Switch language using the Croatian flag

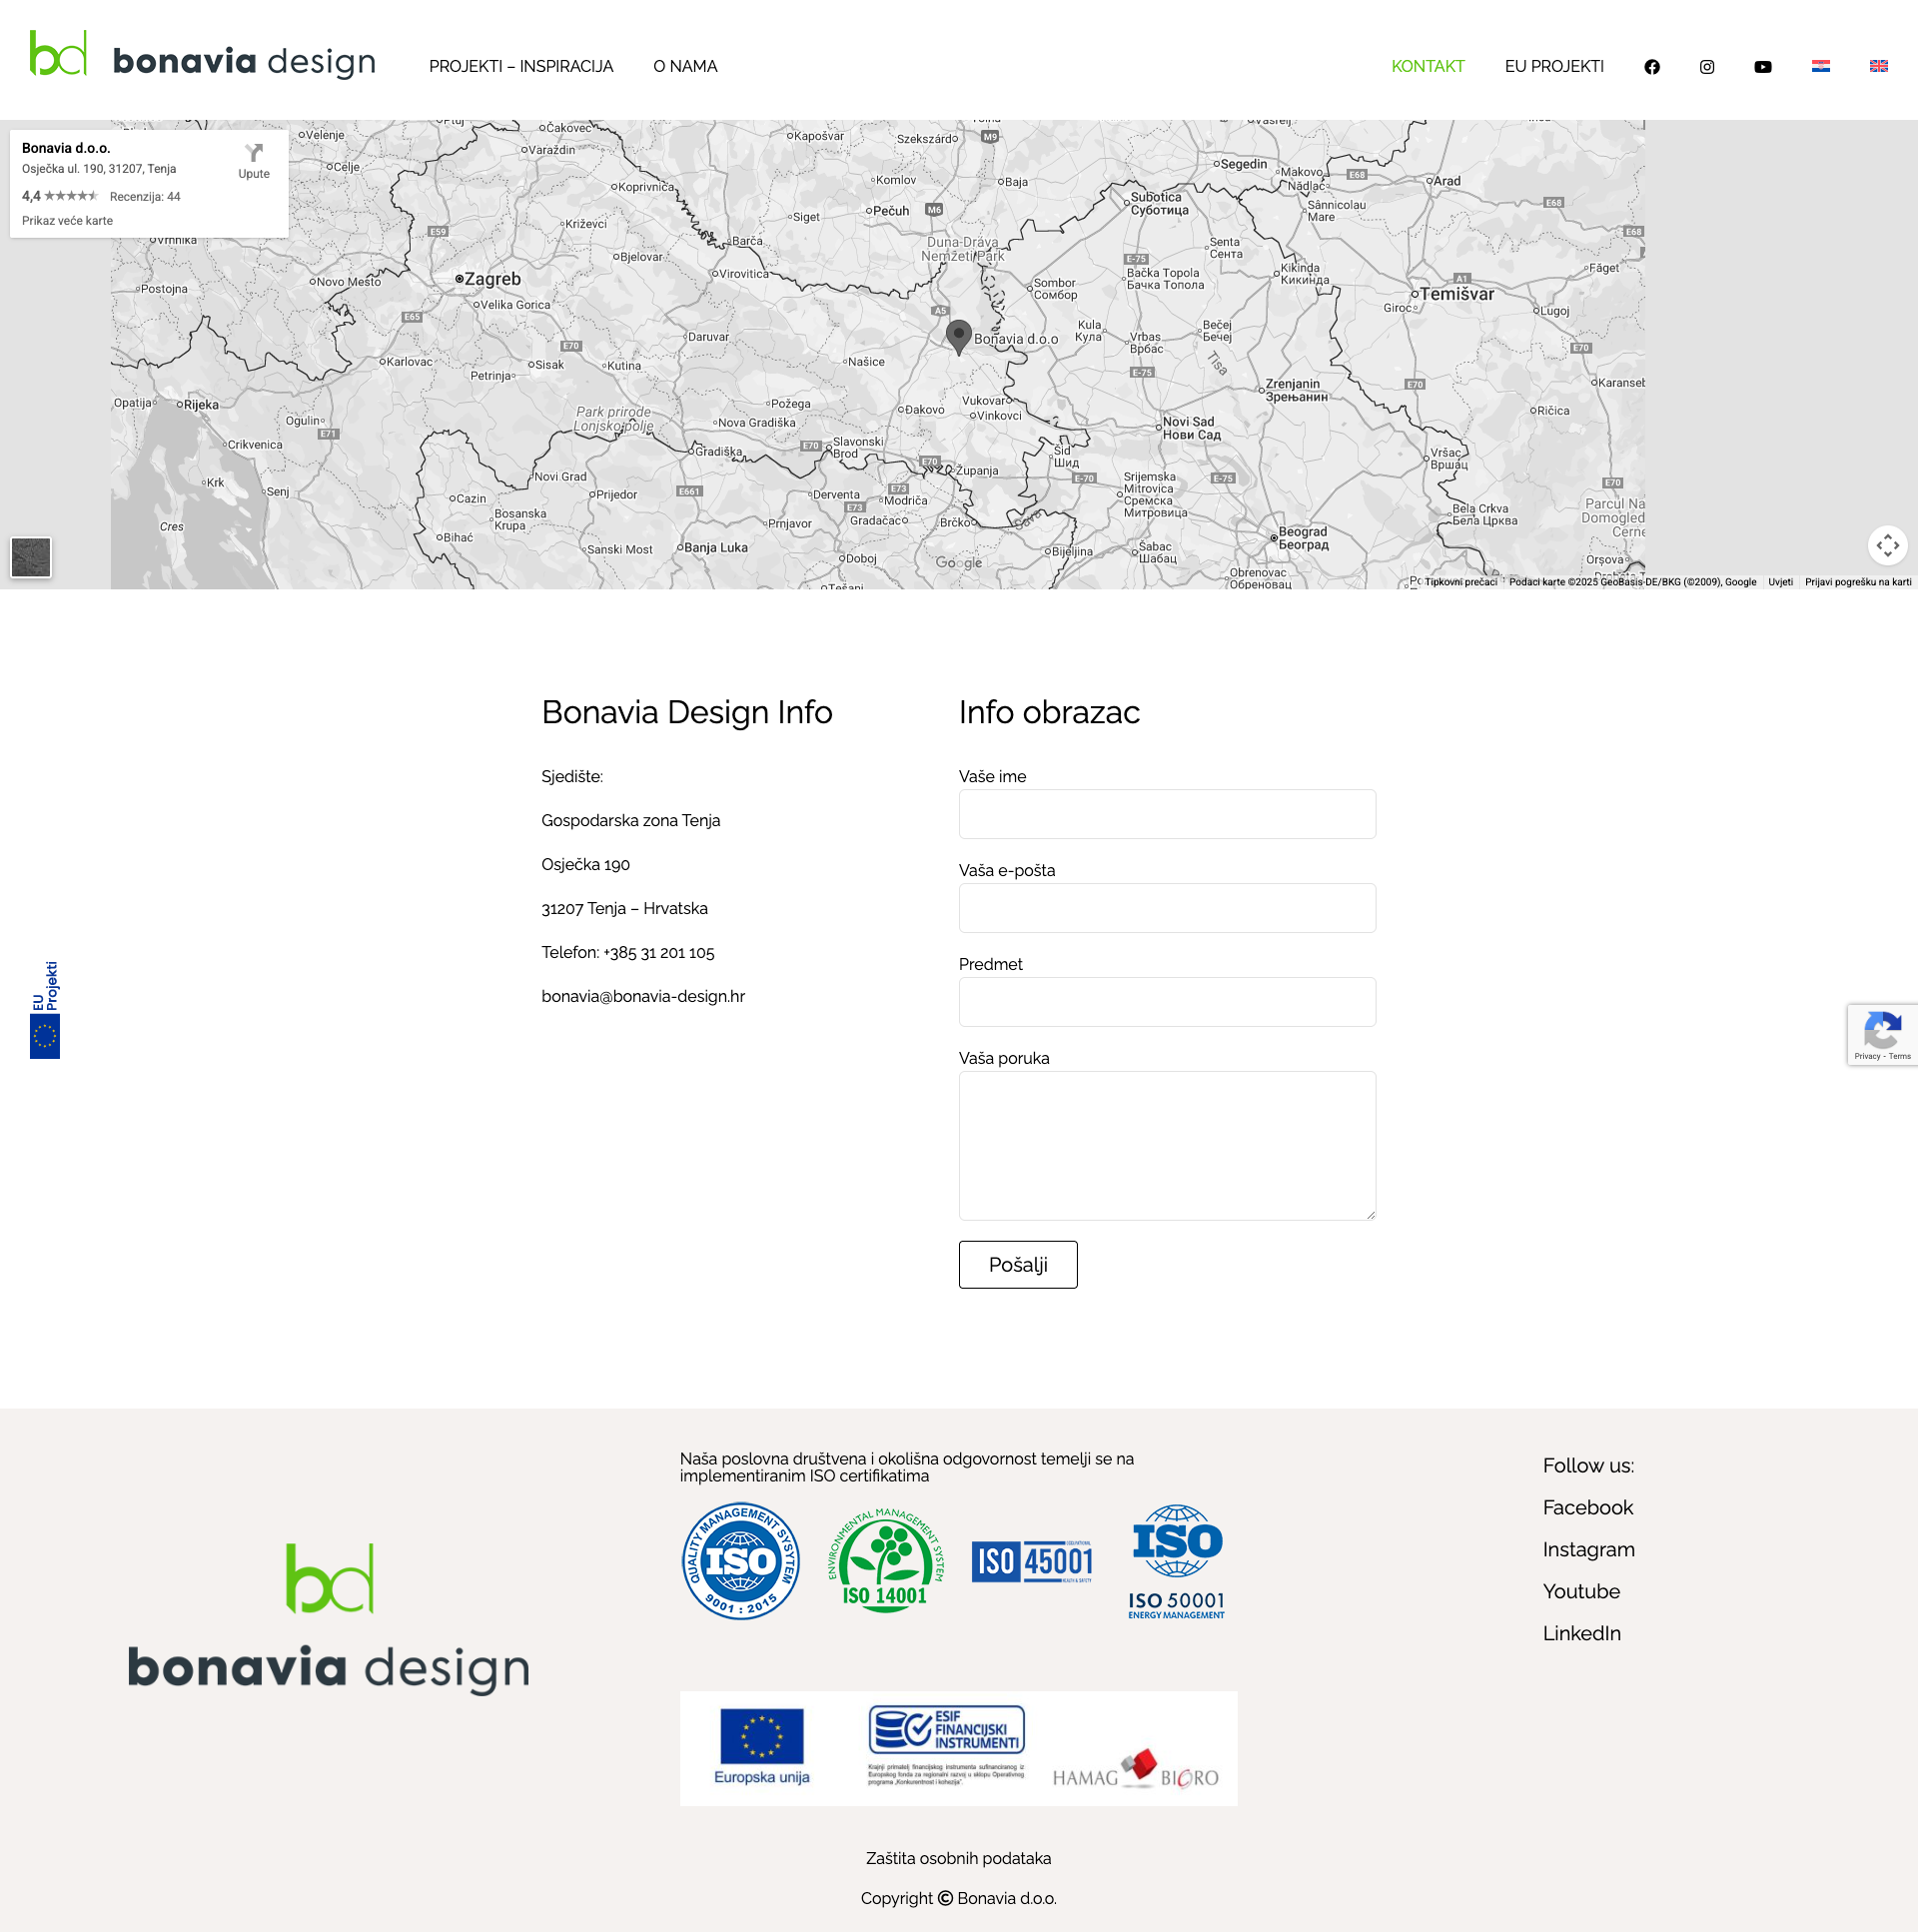(1820, 66)
